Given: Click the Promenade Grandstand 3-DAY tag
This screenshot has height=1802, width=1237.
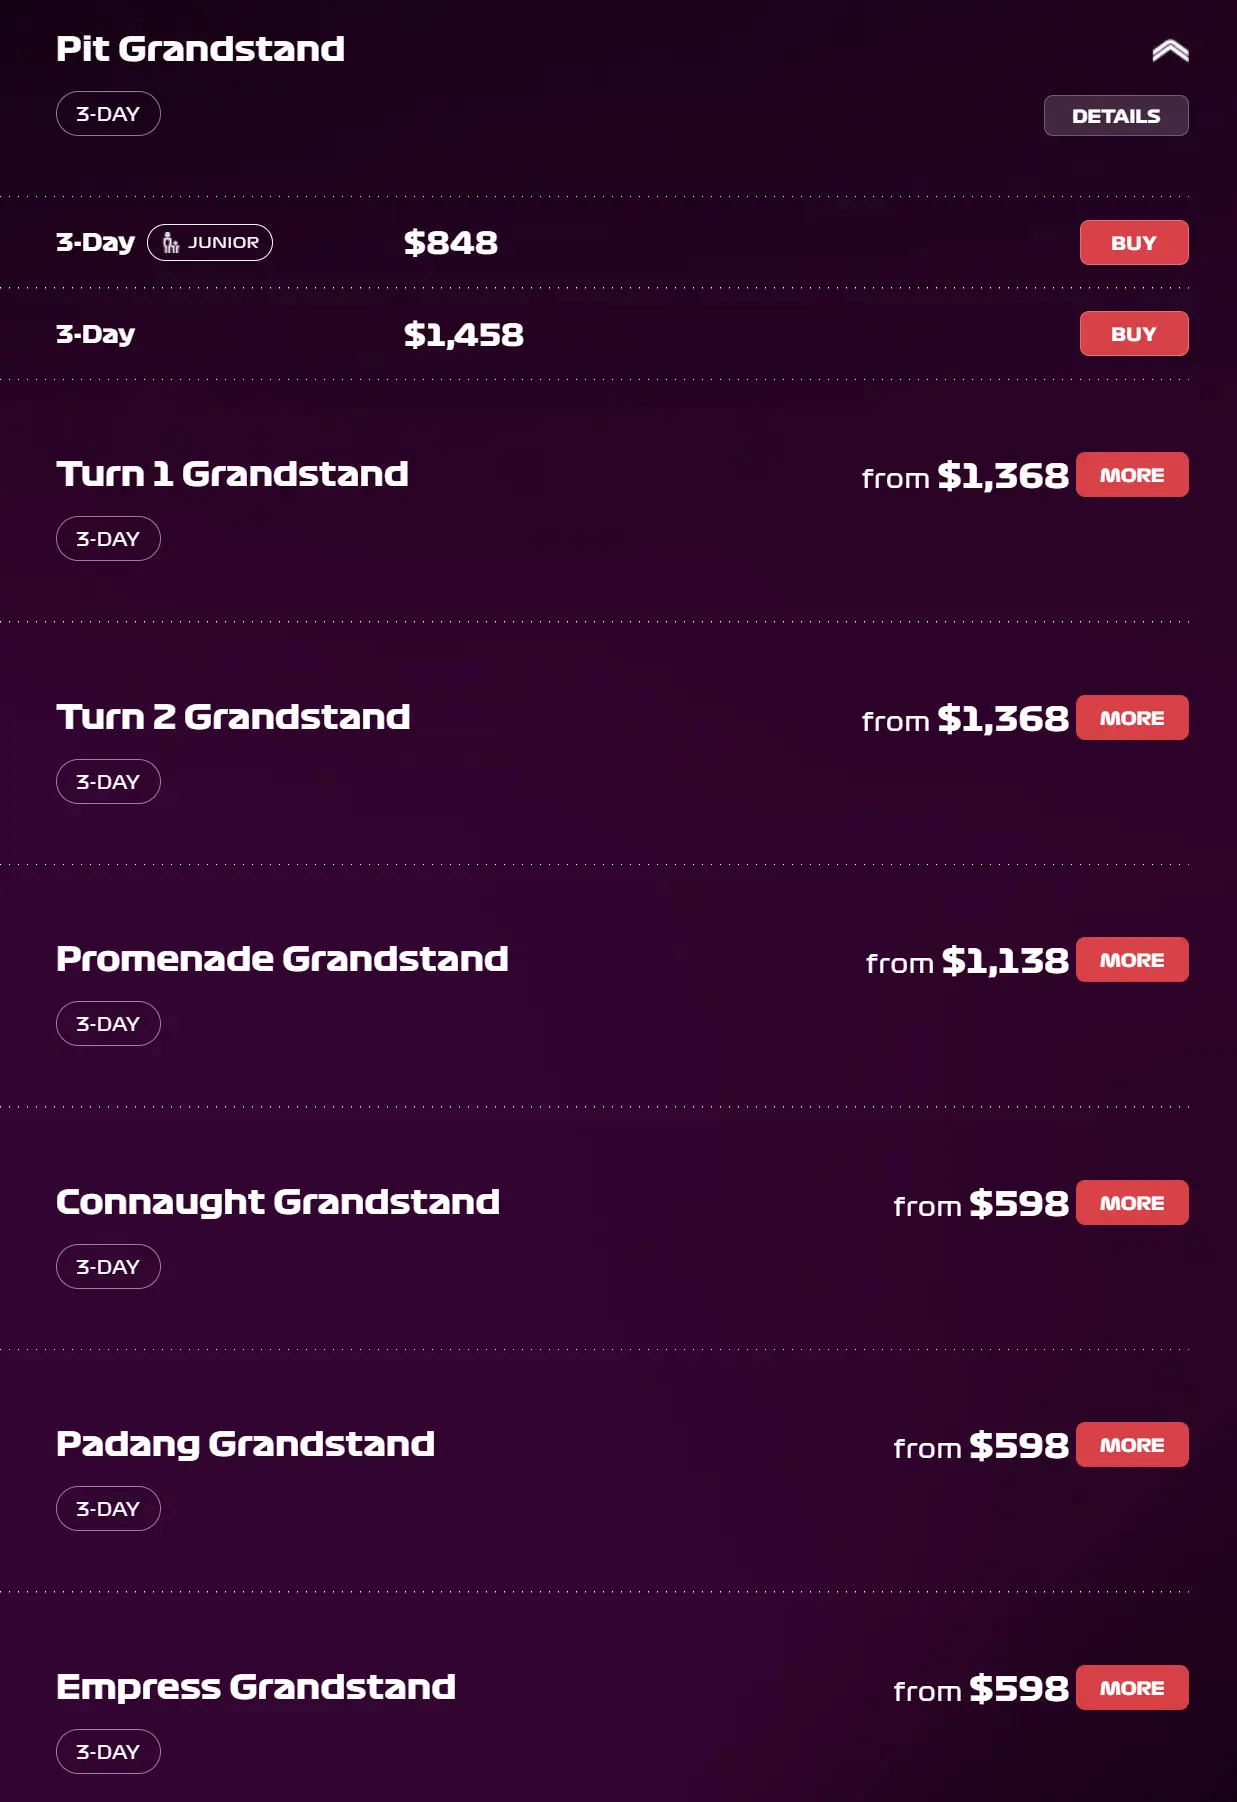Looking at the screenshot, I should [108, 1024].
